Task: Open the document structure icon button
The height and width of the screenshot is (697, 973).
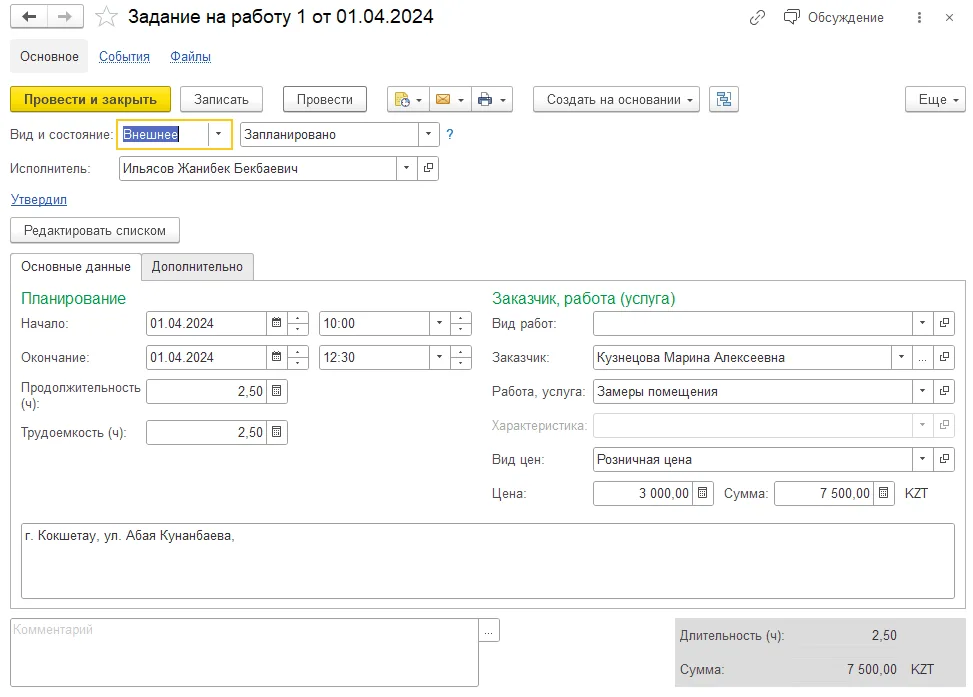Action: 724,99
